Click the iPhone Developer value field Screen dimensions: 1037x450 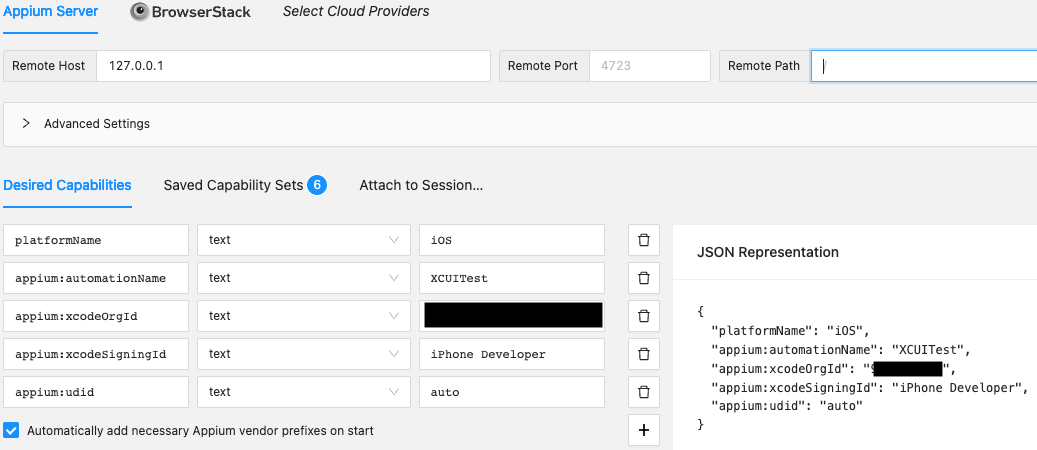[x=512, y=354]
